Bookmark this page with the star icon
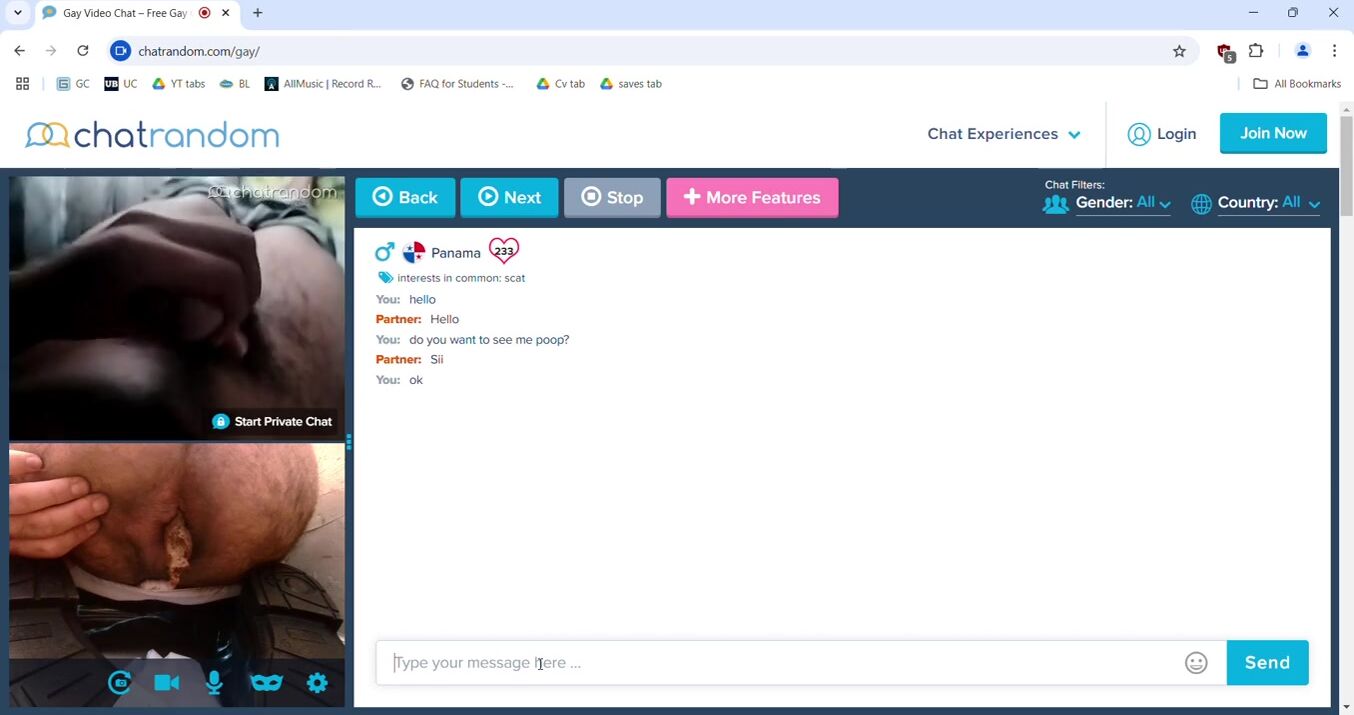Viewport: 1354px width, 715px height. [x=1179, y=51]
